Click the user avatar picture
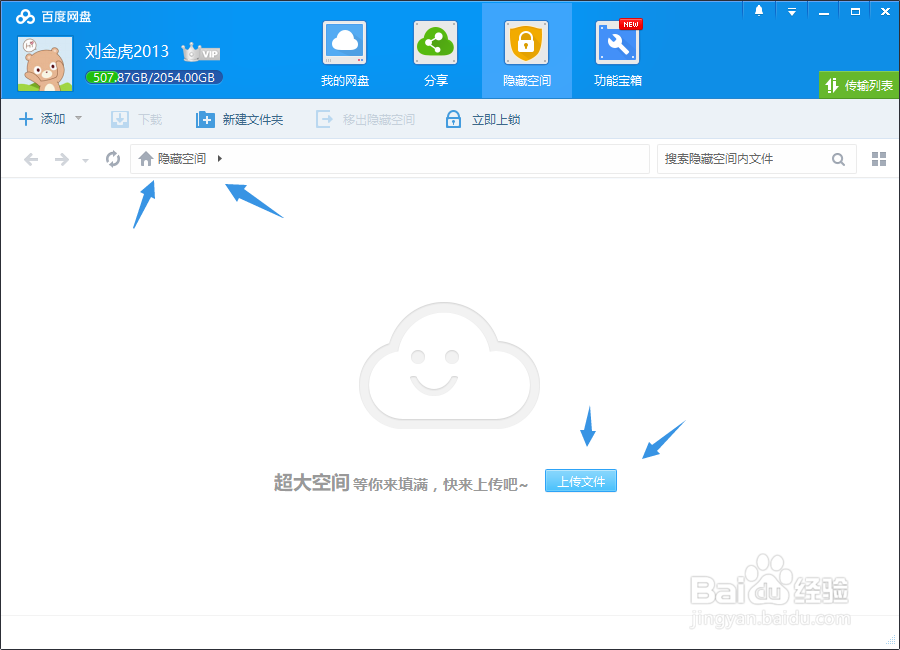This screenshot has width=900, height=650. tap(45, 64)
